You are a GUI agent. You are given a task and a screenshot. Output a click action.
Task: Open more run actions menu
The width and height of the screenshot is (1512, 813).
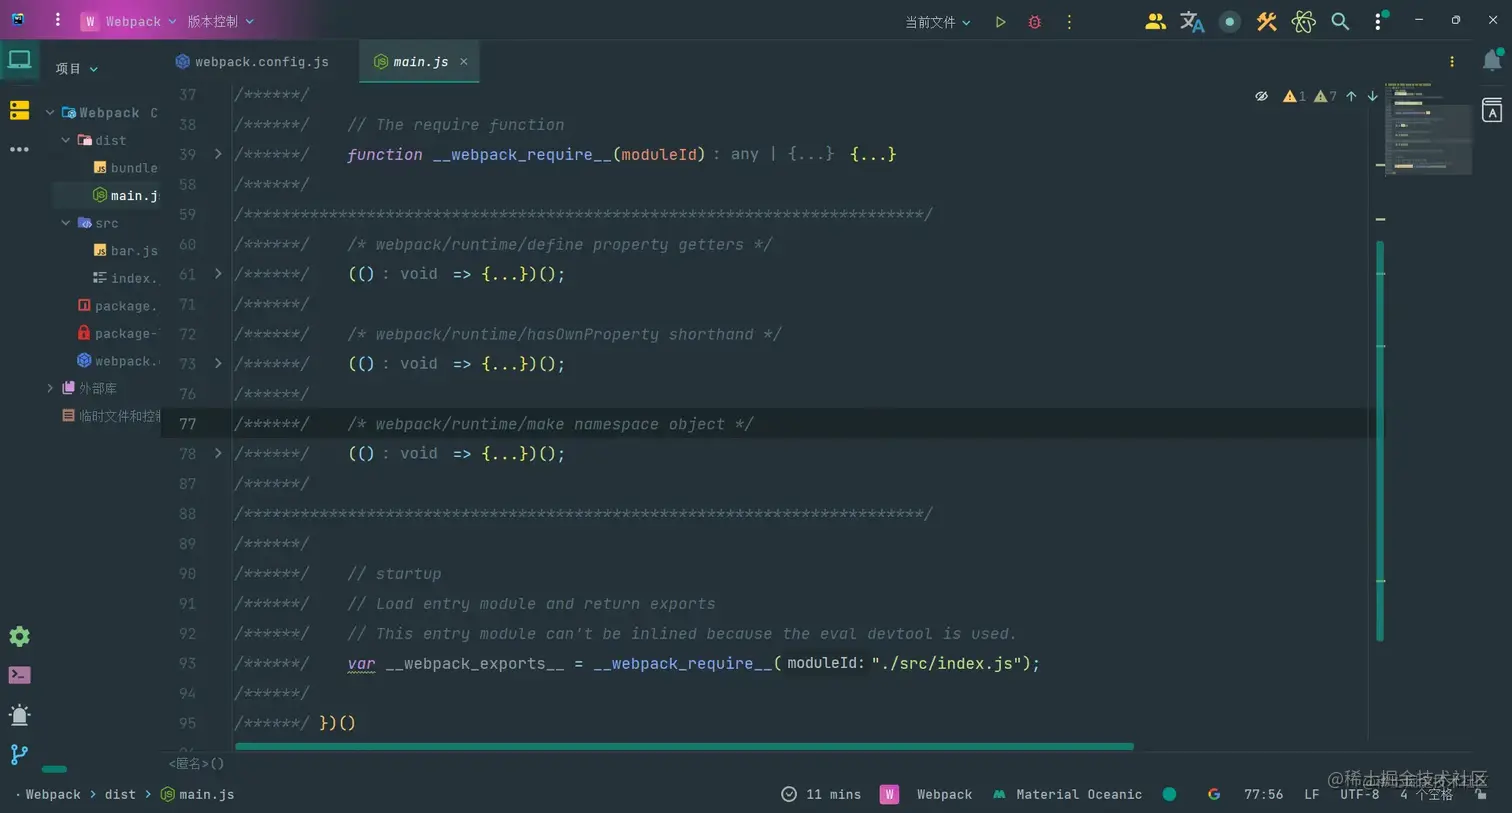pos(1069,22)
